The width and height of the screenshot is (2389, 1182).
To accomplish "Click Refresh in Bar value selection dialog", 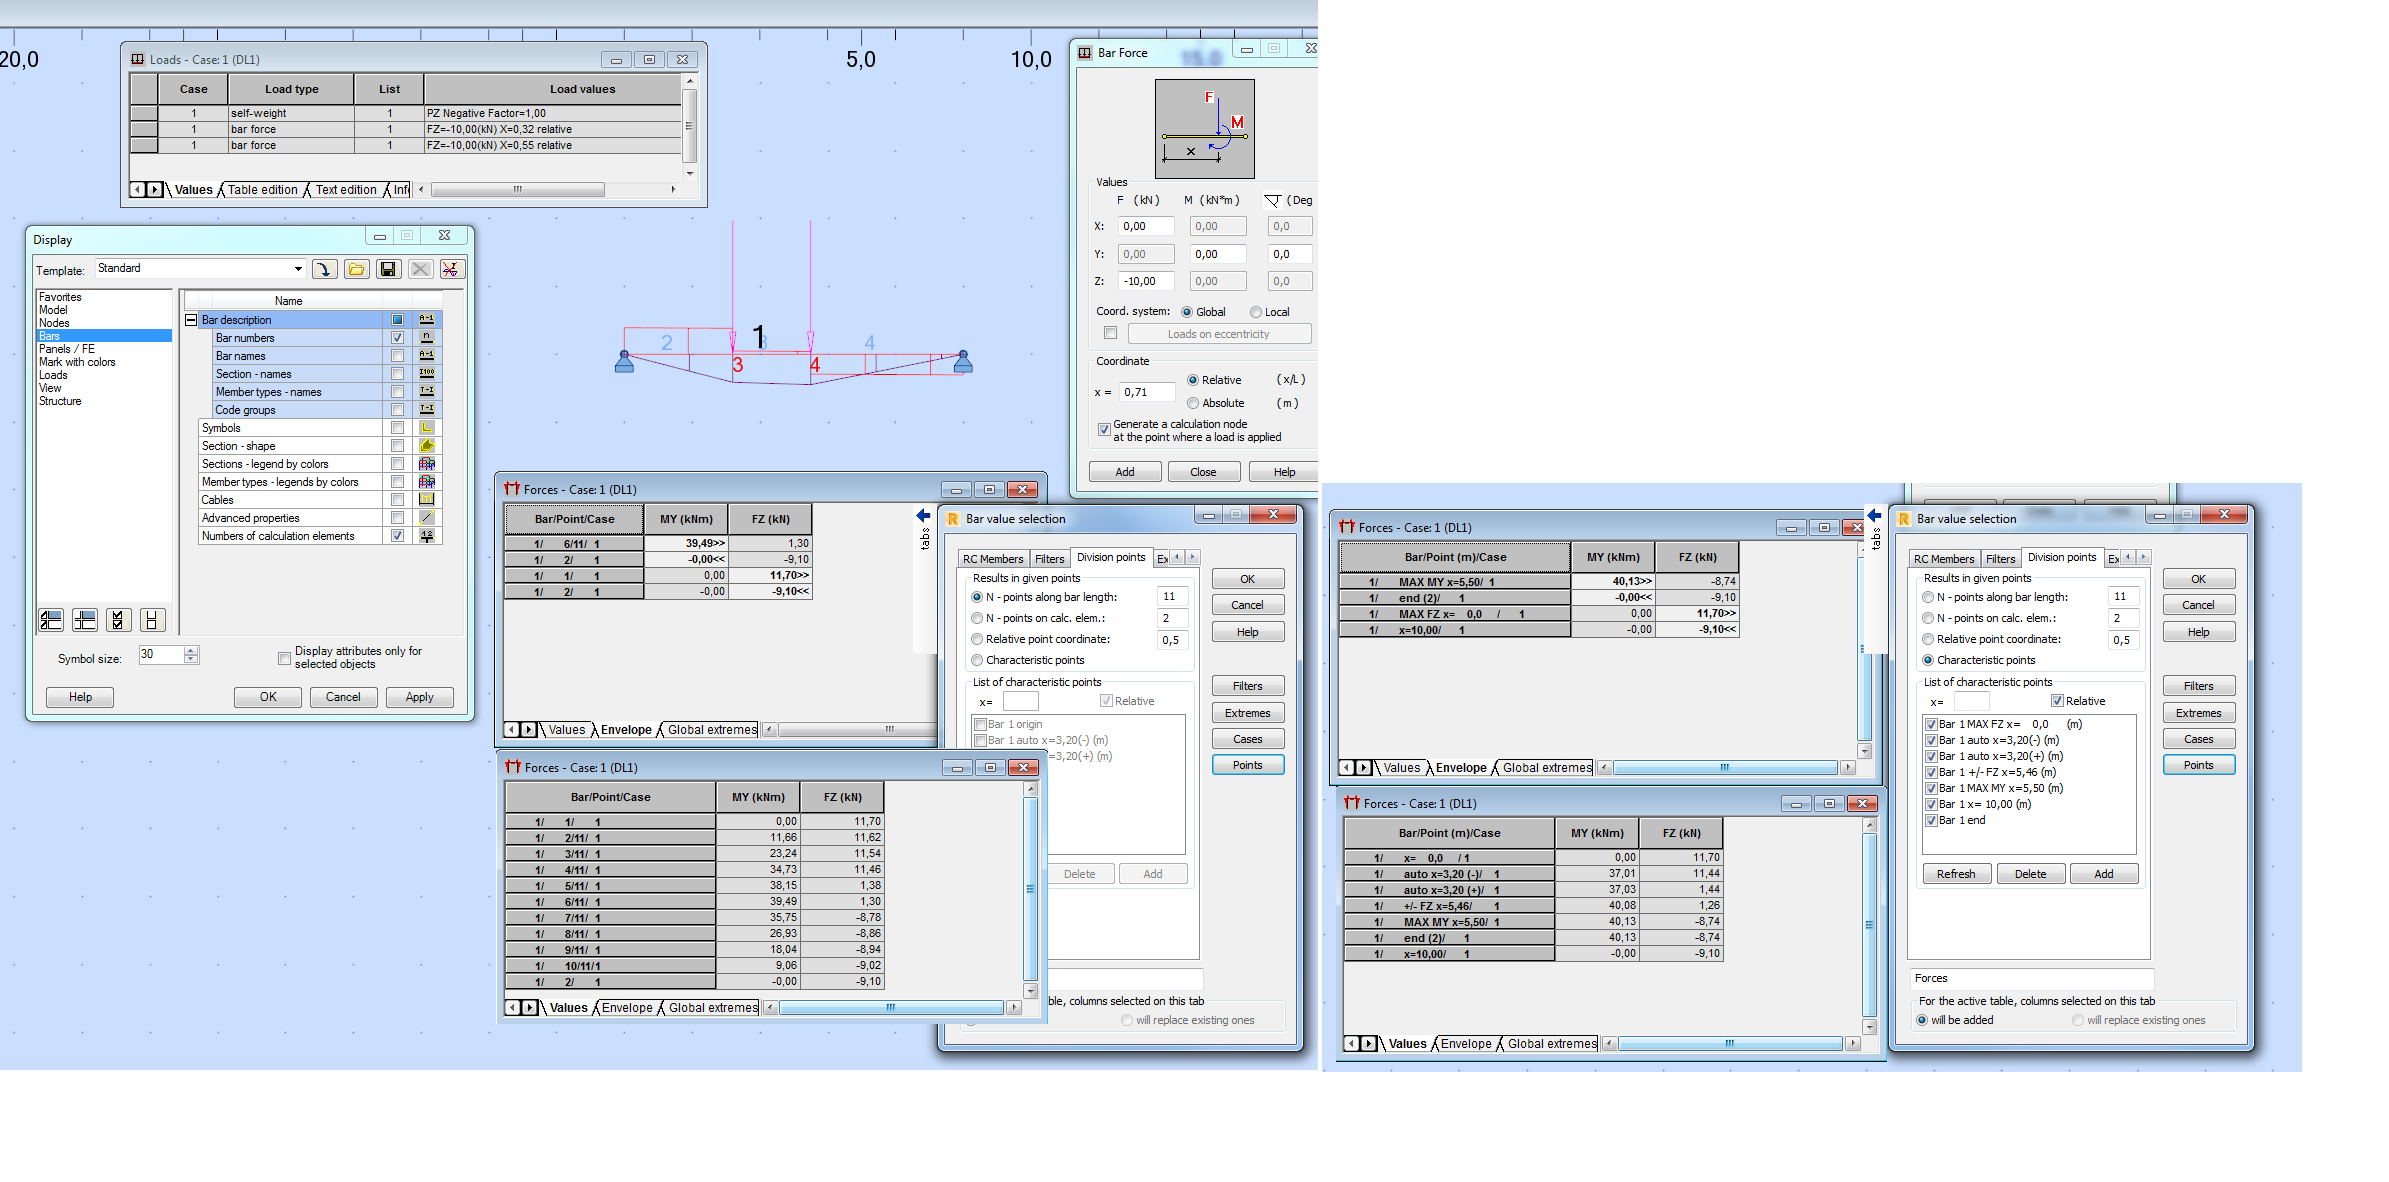I will coord(1956,873).
